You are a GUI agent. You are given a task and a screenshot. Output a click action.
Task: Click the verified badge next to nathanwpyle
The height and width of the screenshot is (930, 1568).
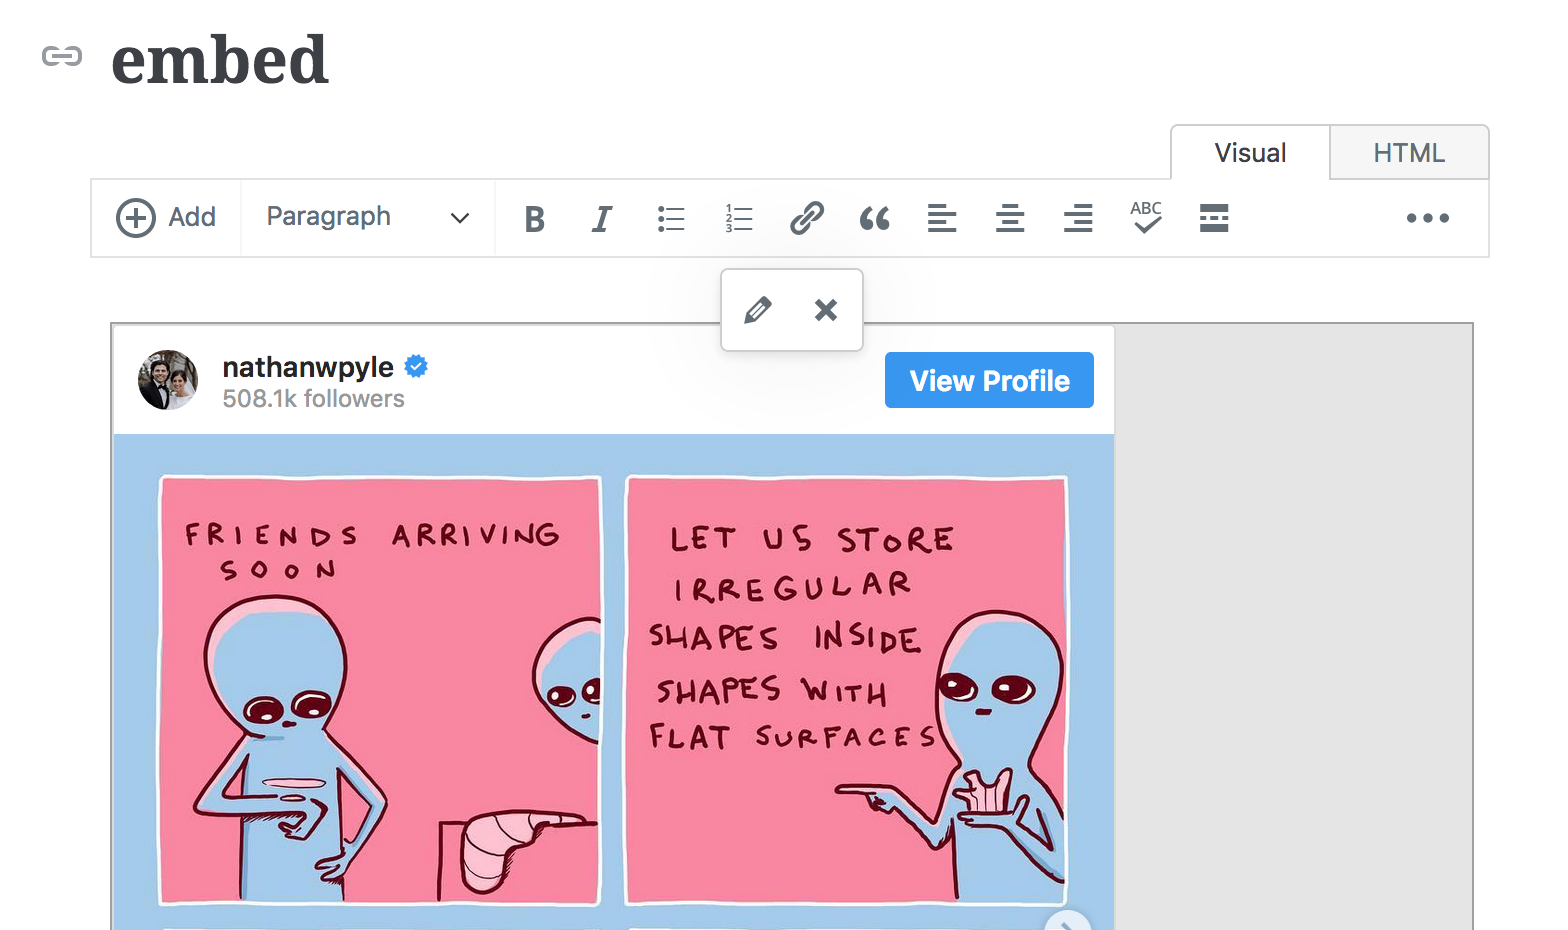click(416, 367)
